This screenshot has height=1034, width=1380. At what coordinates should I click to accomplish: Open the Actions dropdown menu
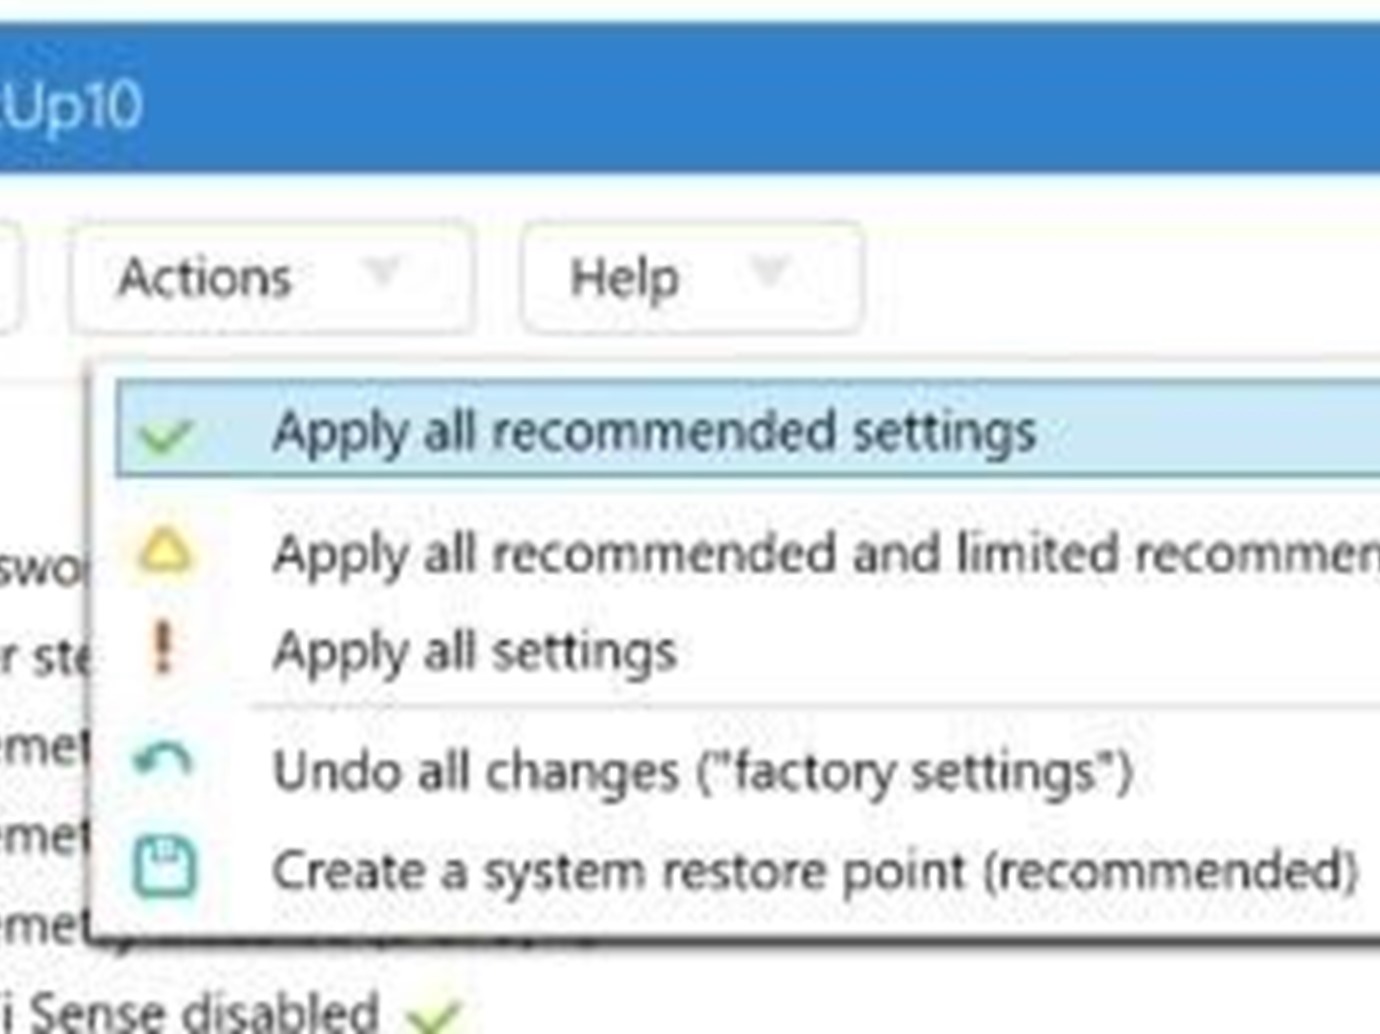pos(271,277)
